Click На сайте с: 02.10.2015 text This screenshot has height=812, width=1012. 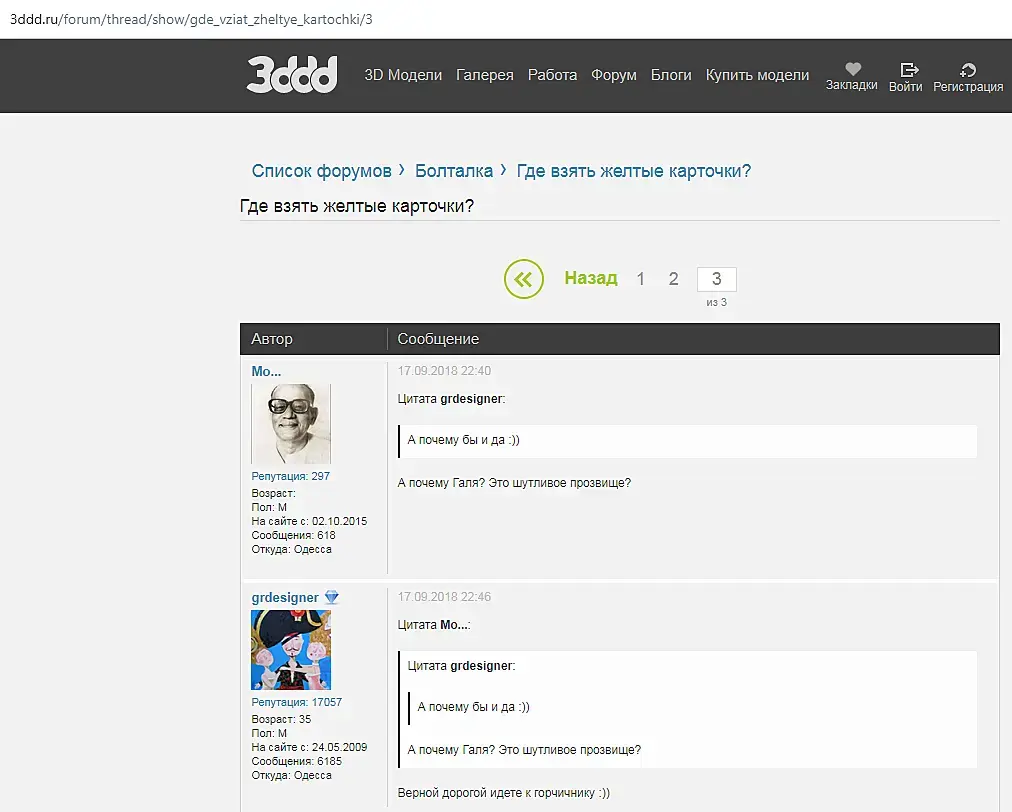[x=309, y=521]
